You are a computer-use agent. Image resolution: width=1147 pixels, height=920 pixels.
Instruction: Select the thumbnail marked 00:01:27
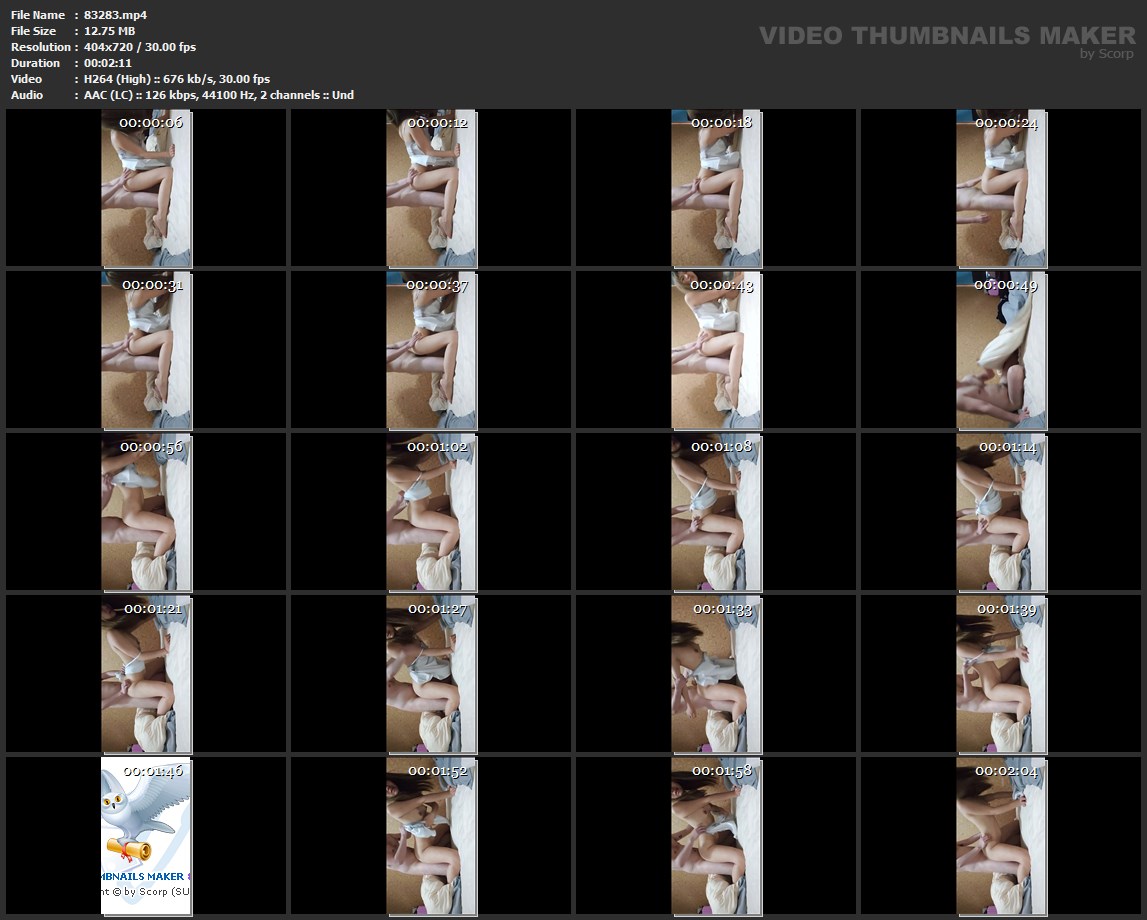431,674
